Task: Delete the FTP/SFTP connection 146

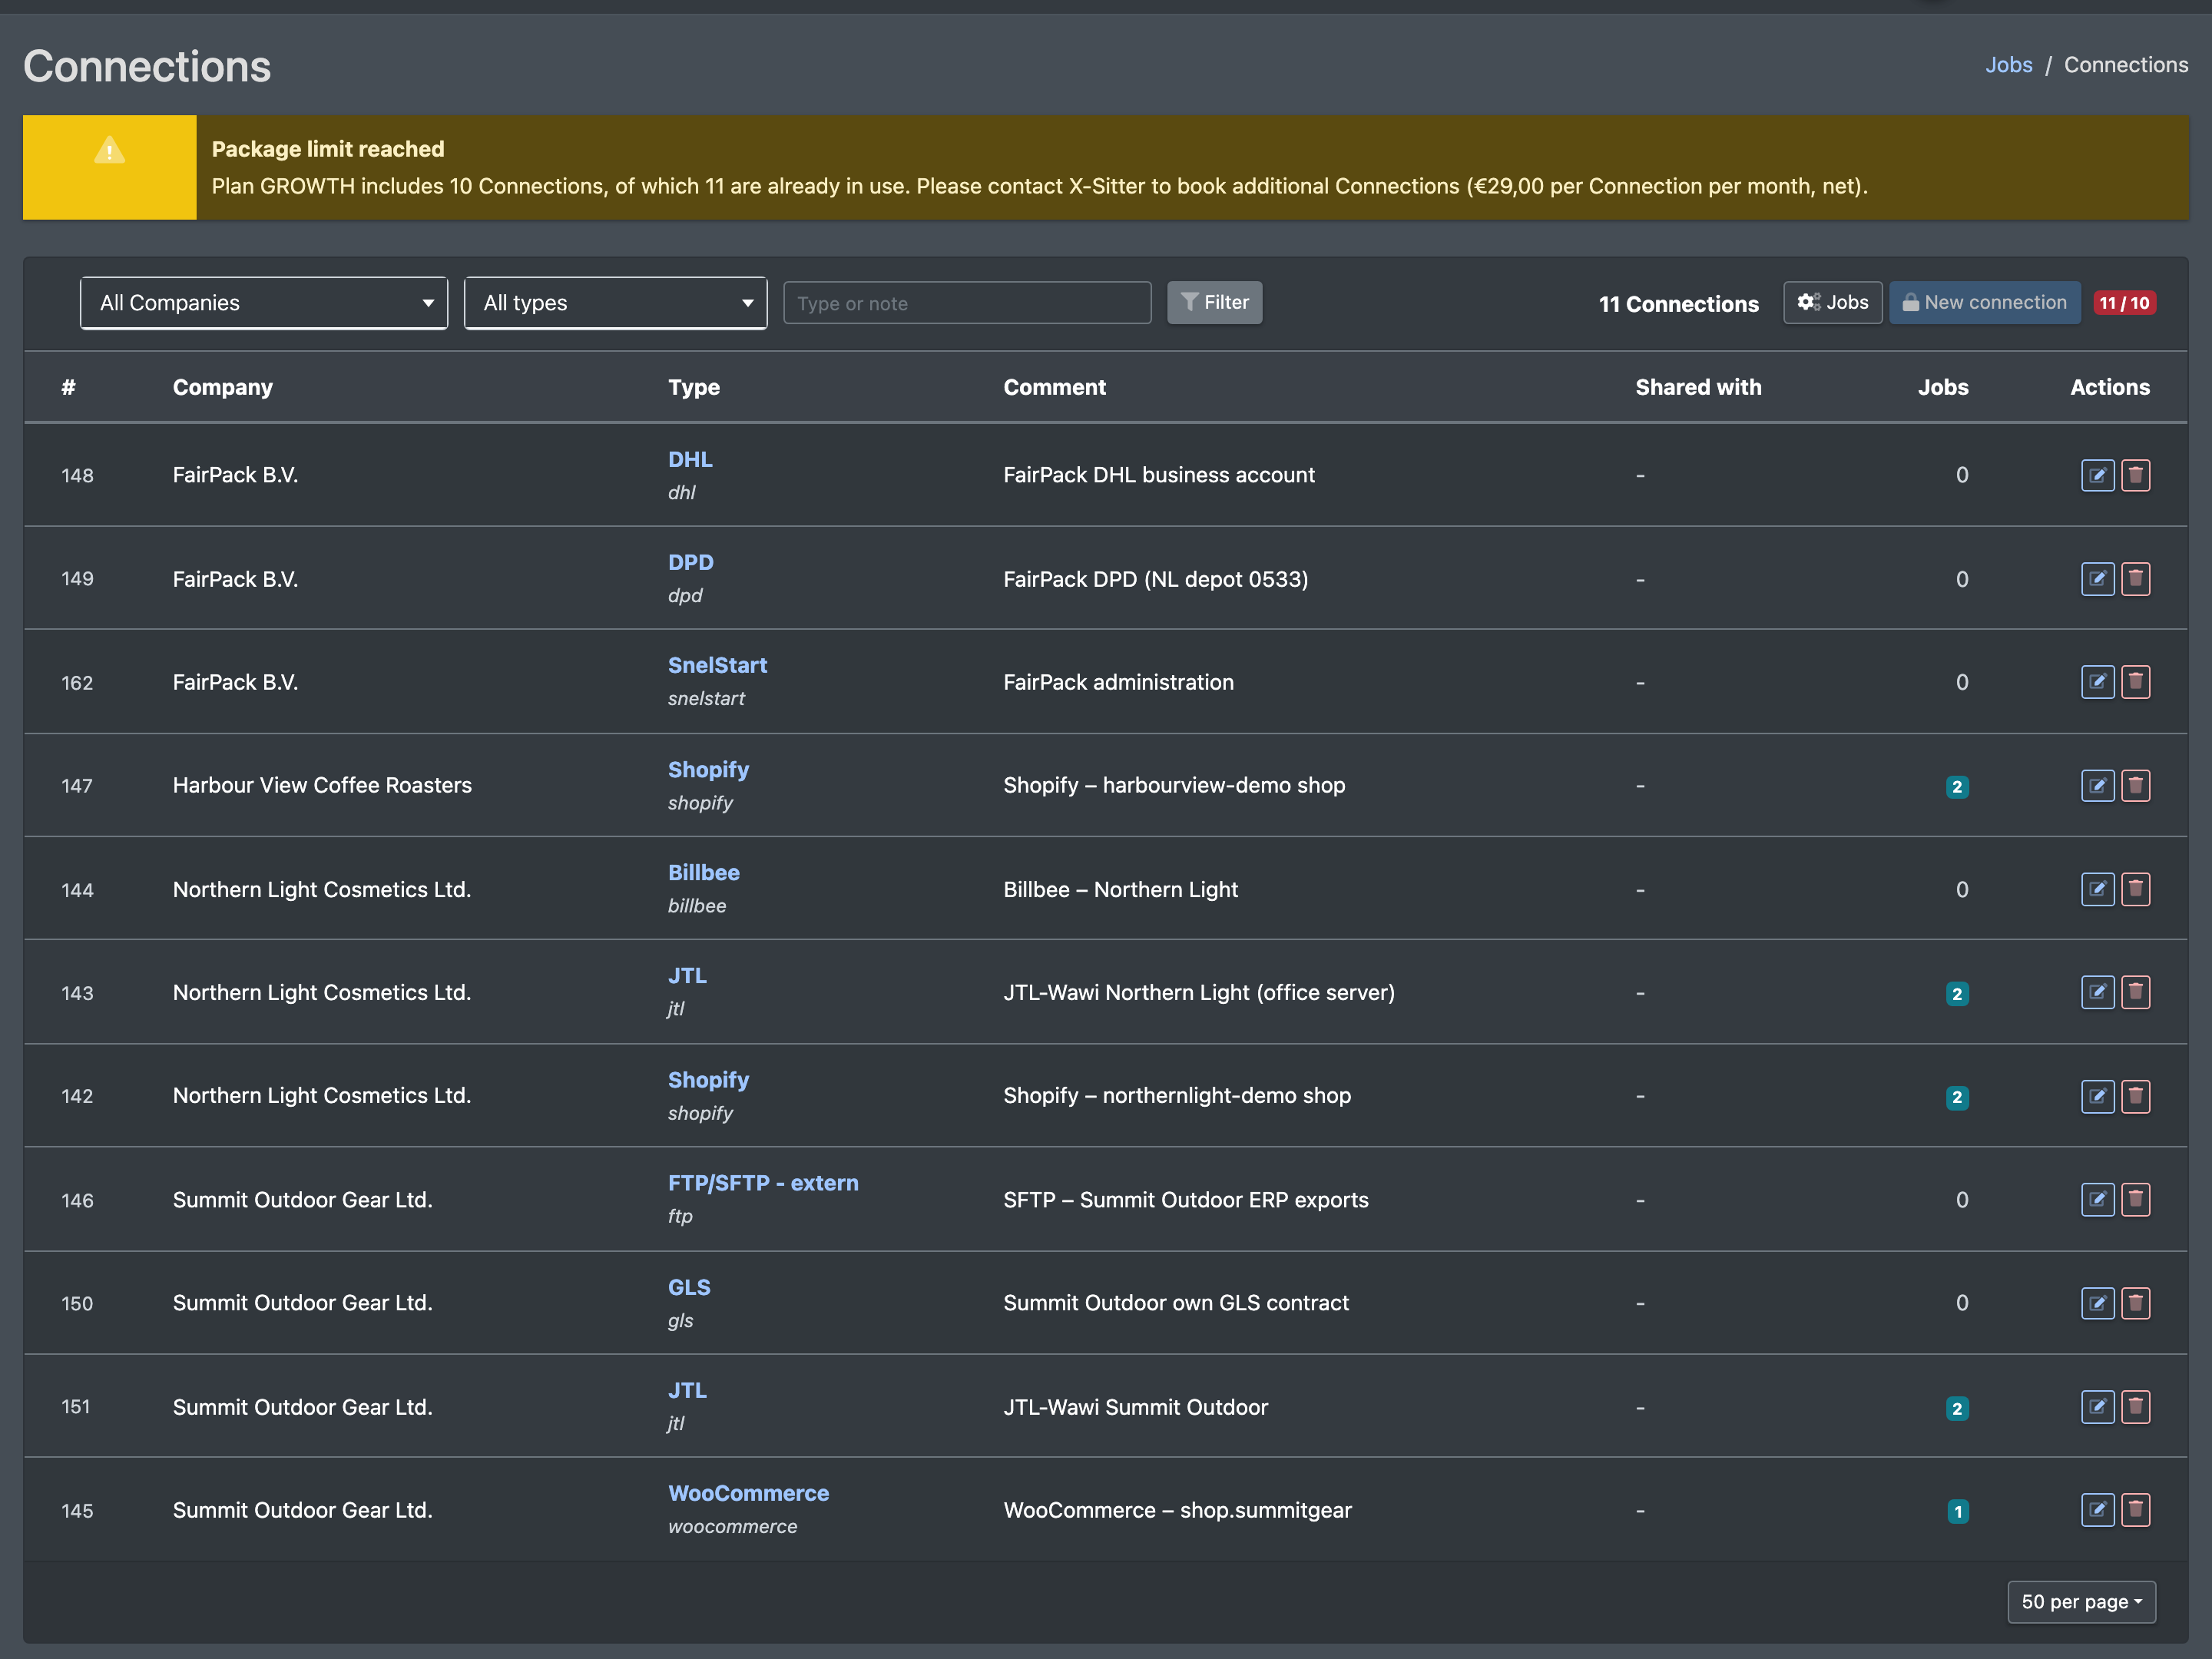Action: [2135, 1199]
